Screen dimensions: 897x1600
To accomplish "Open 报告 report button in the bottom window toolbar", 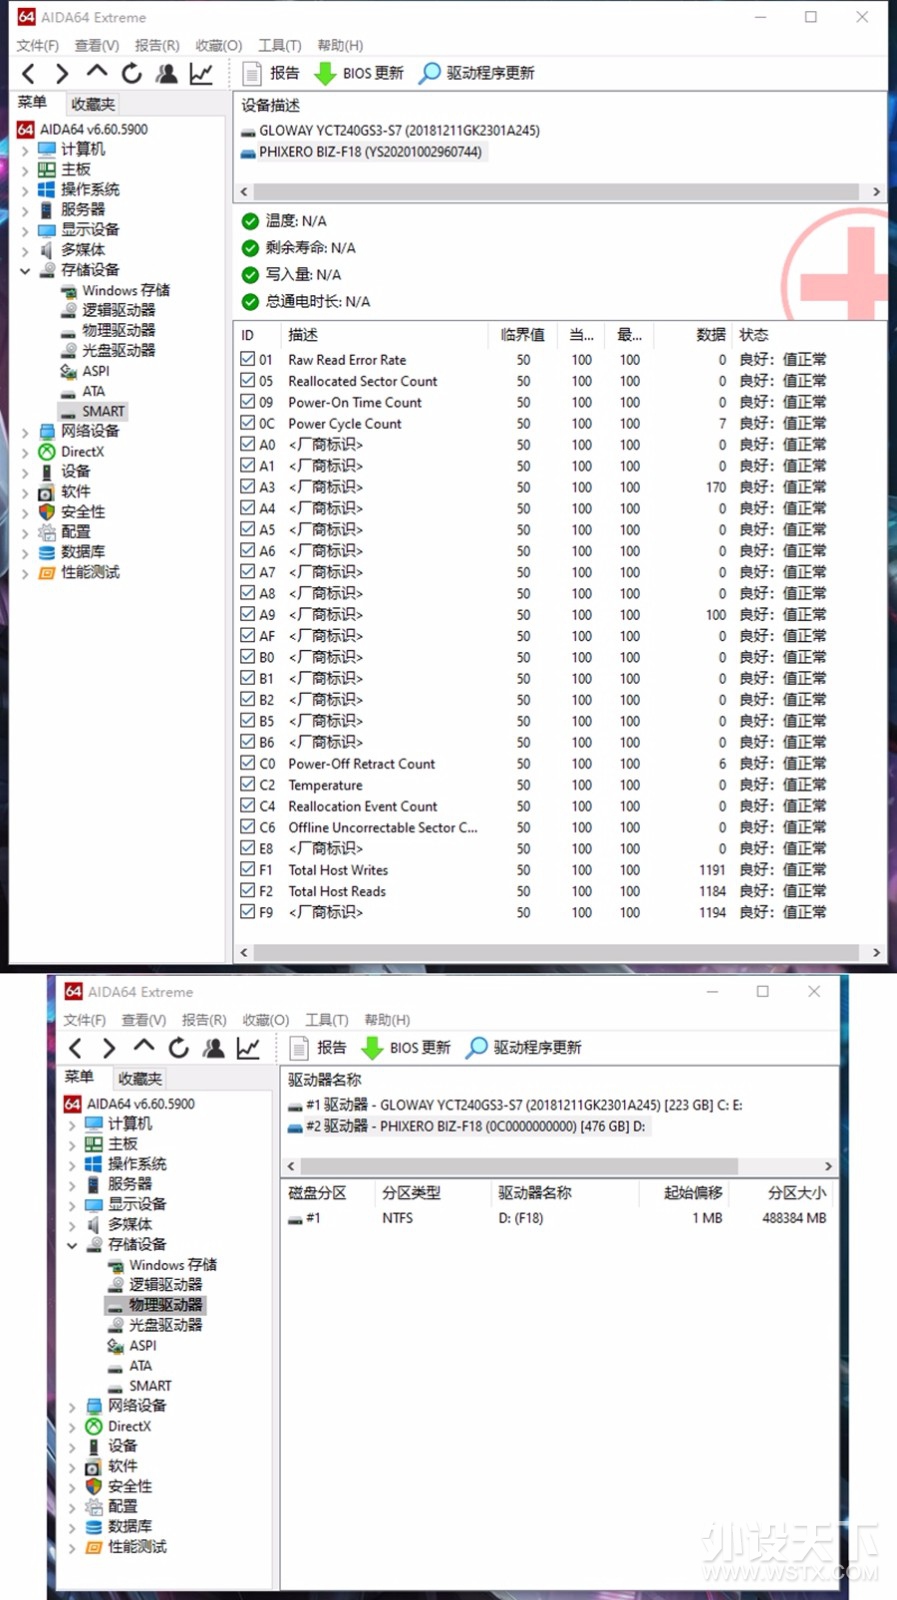I will [x=319, y=1047].
